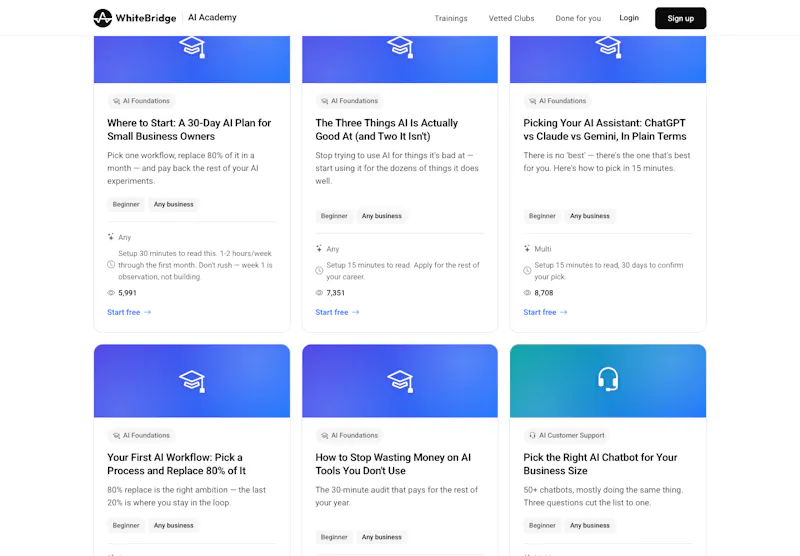Click the Any business tag on the Picking Your AI Assistant card
The width and height of the screenshot is (800, 556).
click(590, 216)
